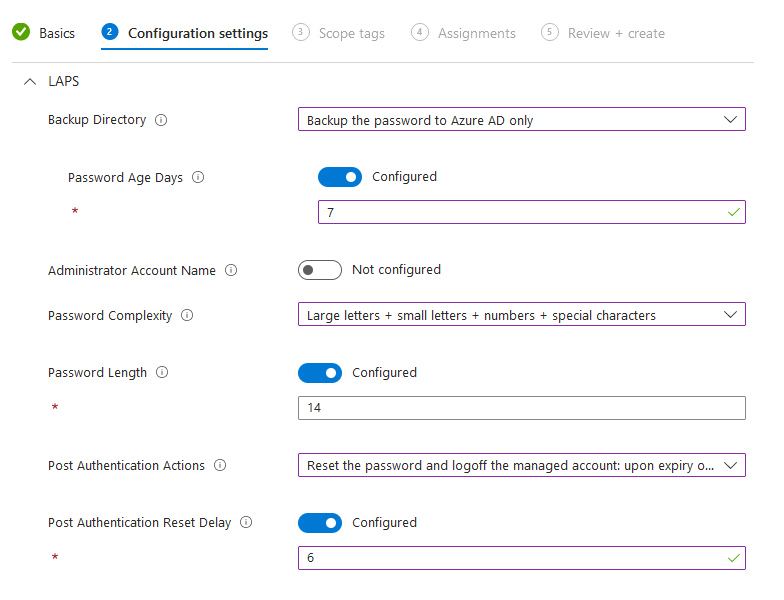This screenshot has height=600, width=784.
Task: Click info icon for Post Authentication Actions
Action: point(220,466)
